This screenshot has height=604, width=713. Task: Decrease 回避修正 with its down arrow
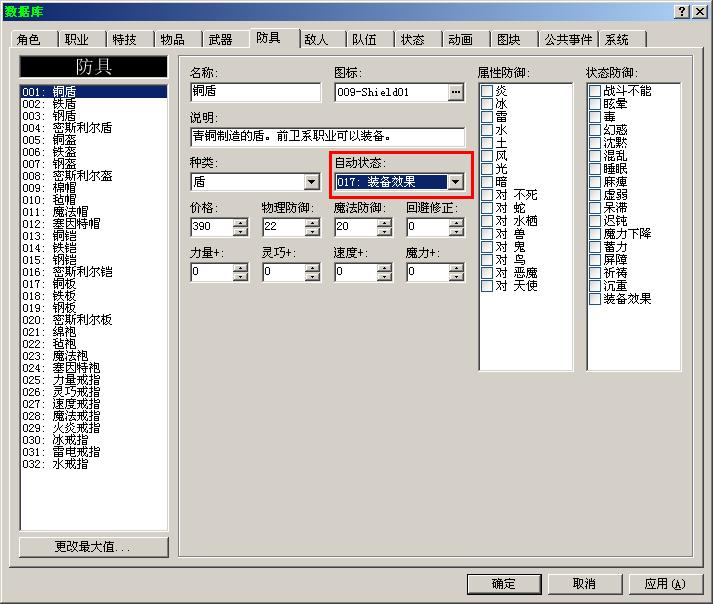pyautogui.click(x=456, y=231)
